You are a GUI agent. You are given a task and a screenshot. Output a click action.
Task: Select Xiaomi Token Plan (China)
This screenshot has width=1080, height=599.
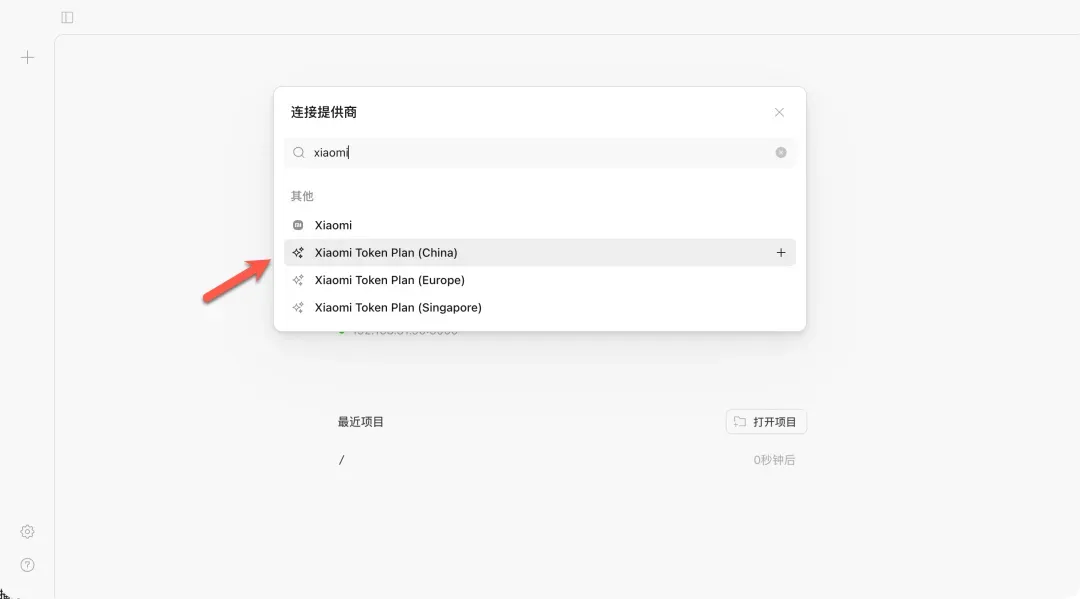(540, 253)
